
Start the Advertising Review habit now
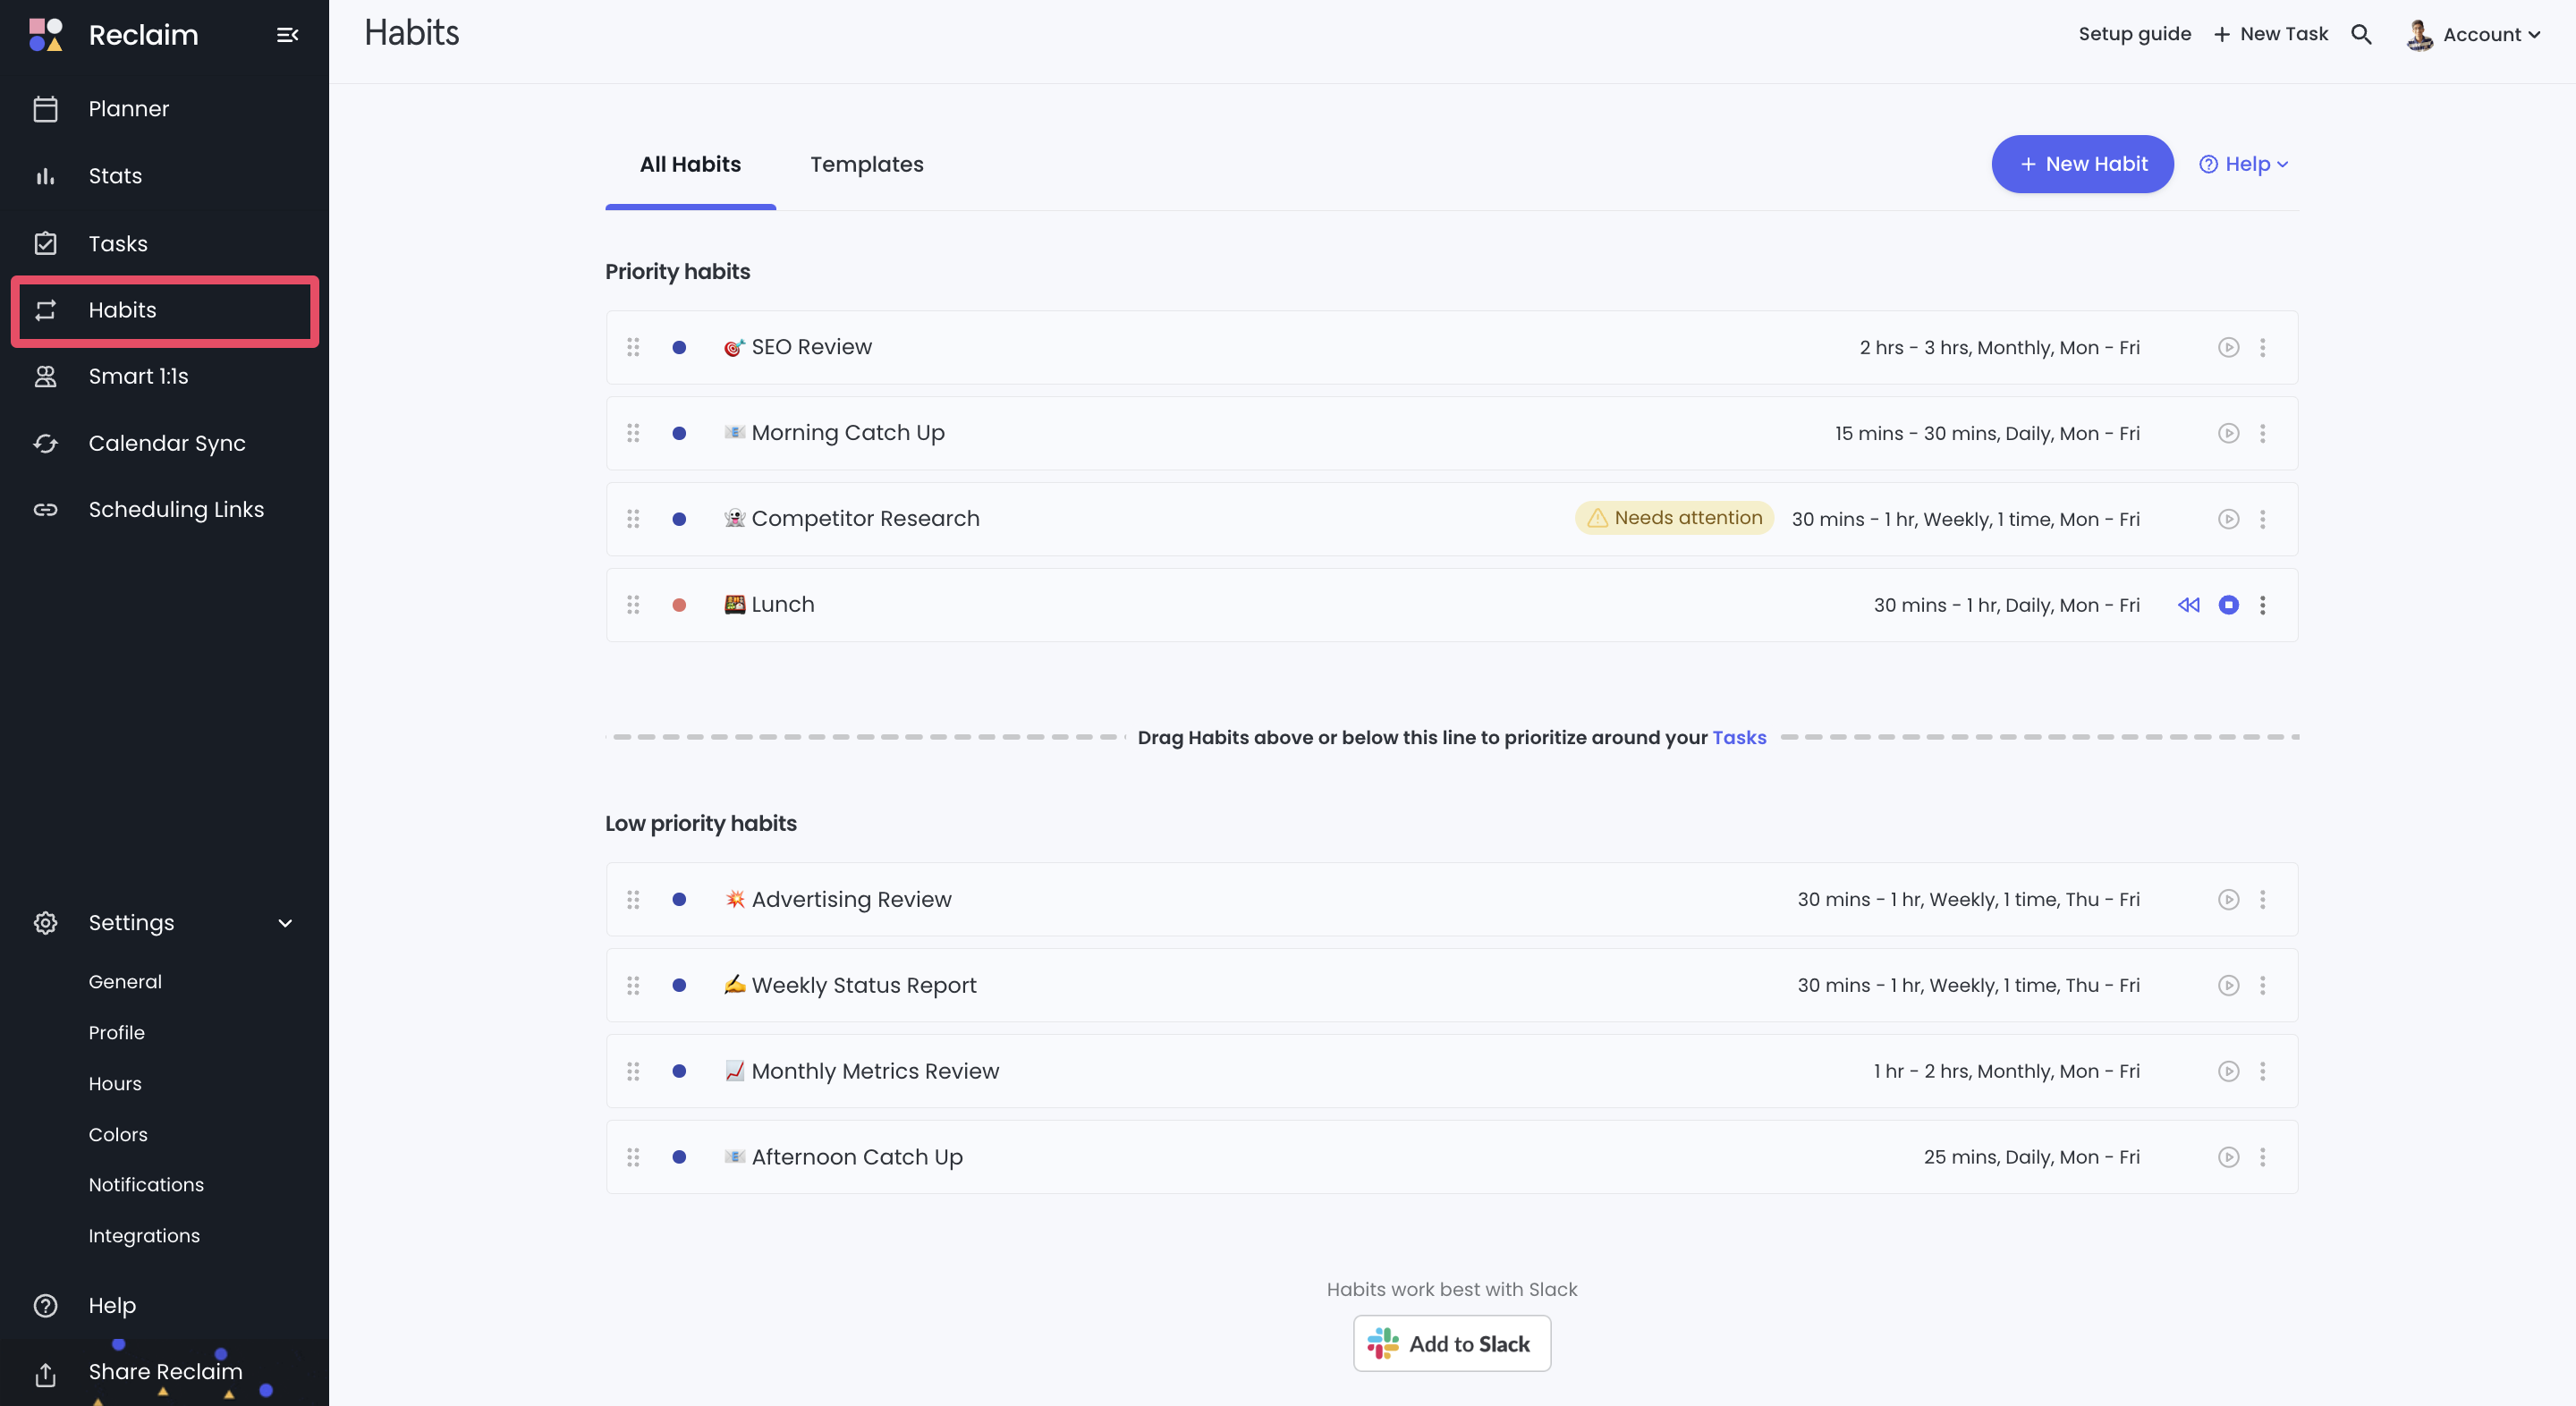pos(2228,899)
